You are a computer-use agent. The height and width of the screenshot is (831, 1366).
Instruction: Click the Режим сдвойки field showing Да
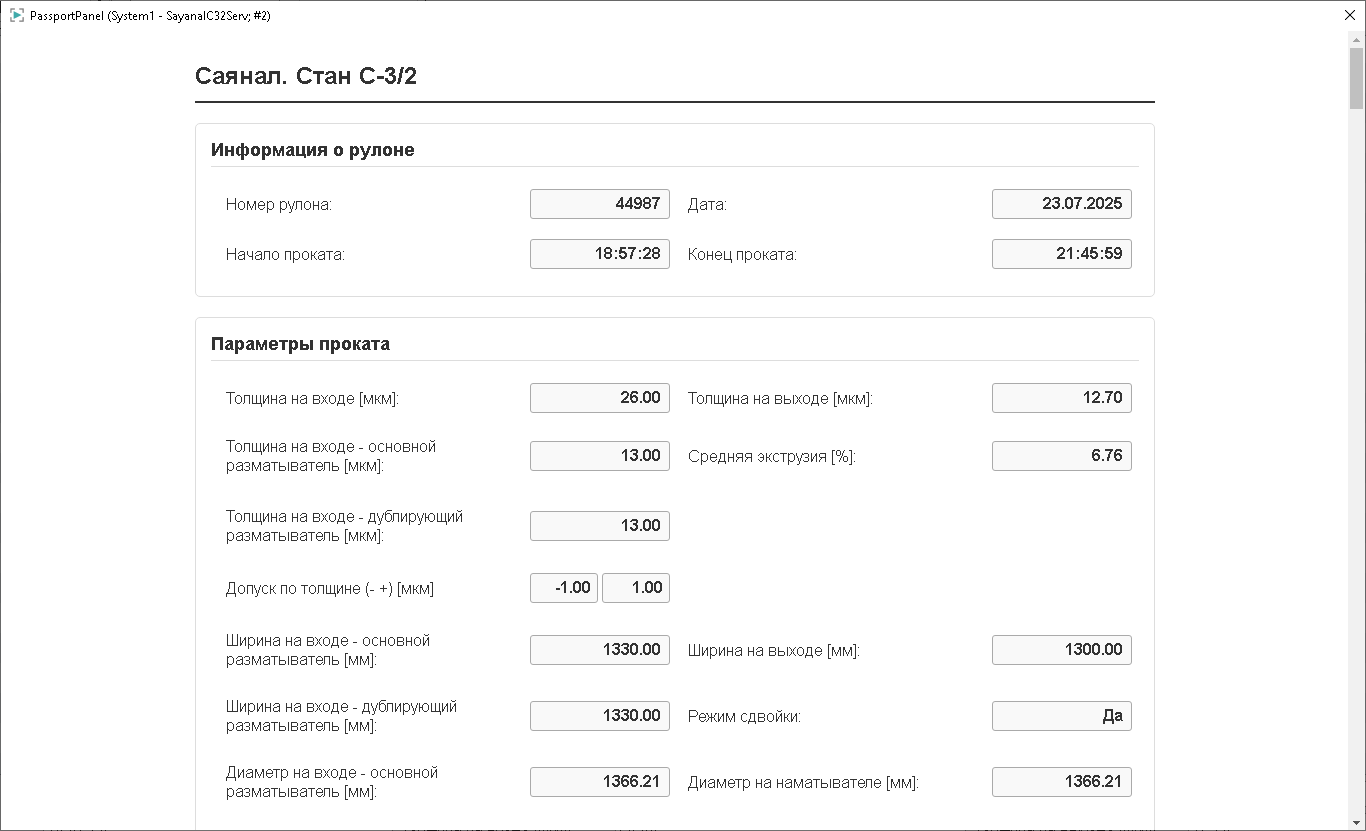click(1061, 716)
